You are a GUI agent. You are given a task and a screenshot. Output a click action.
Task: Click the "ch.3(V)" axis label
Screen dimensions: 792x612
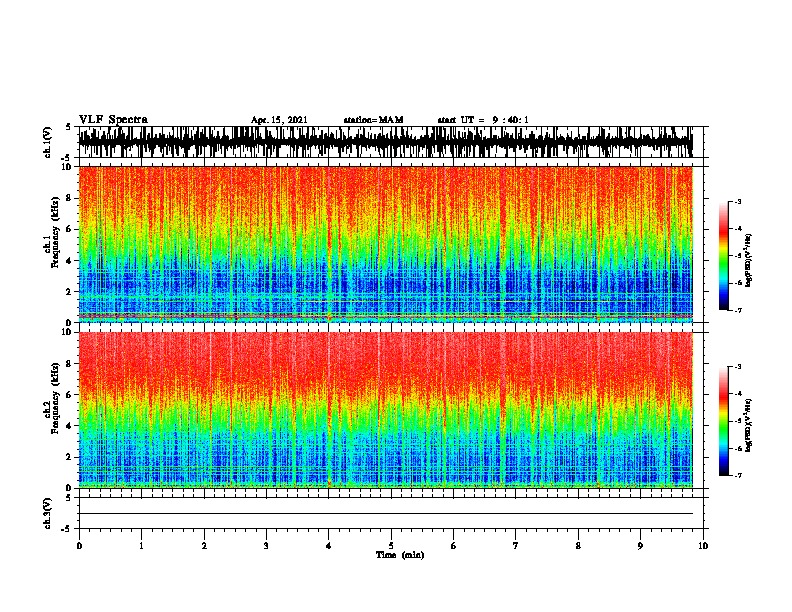[47, 513]
